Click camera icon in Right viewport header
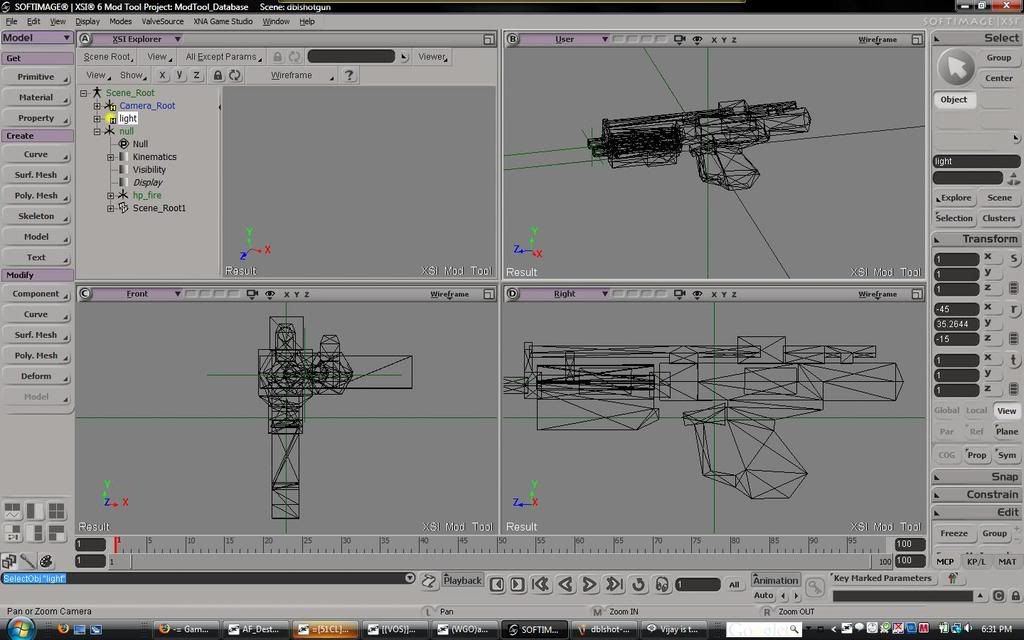Image resolution: width=1024 pixels, height=640 pixels. [x=679, y=294]
